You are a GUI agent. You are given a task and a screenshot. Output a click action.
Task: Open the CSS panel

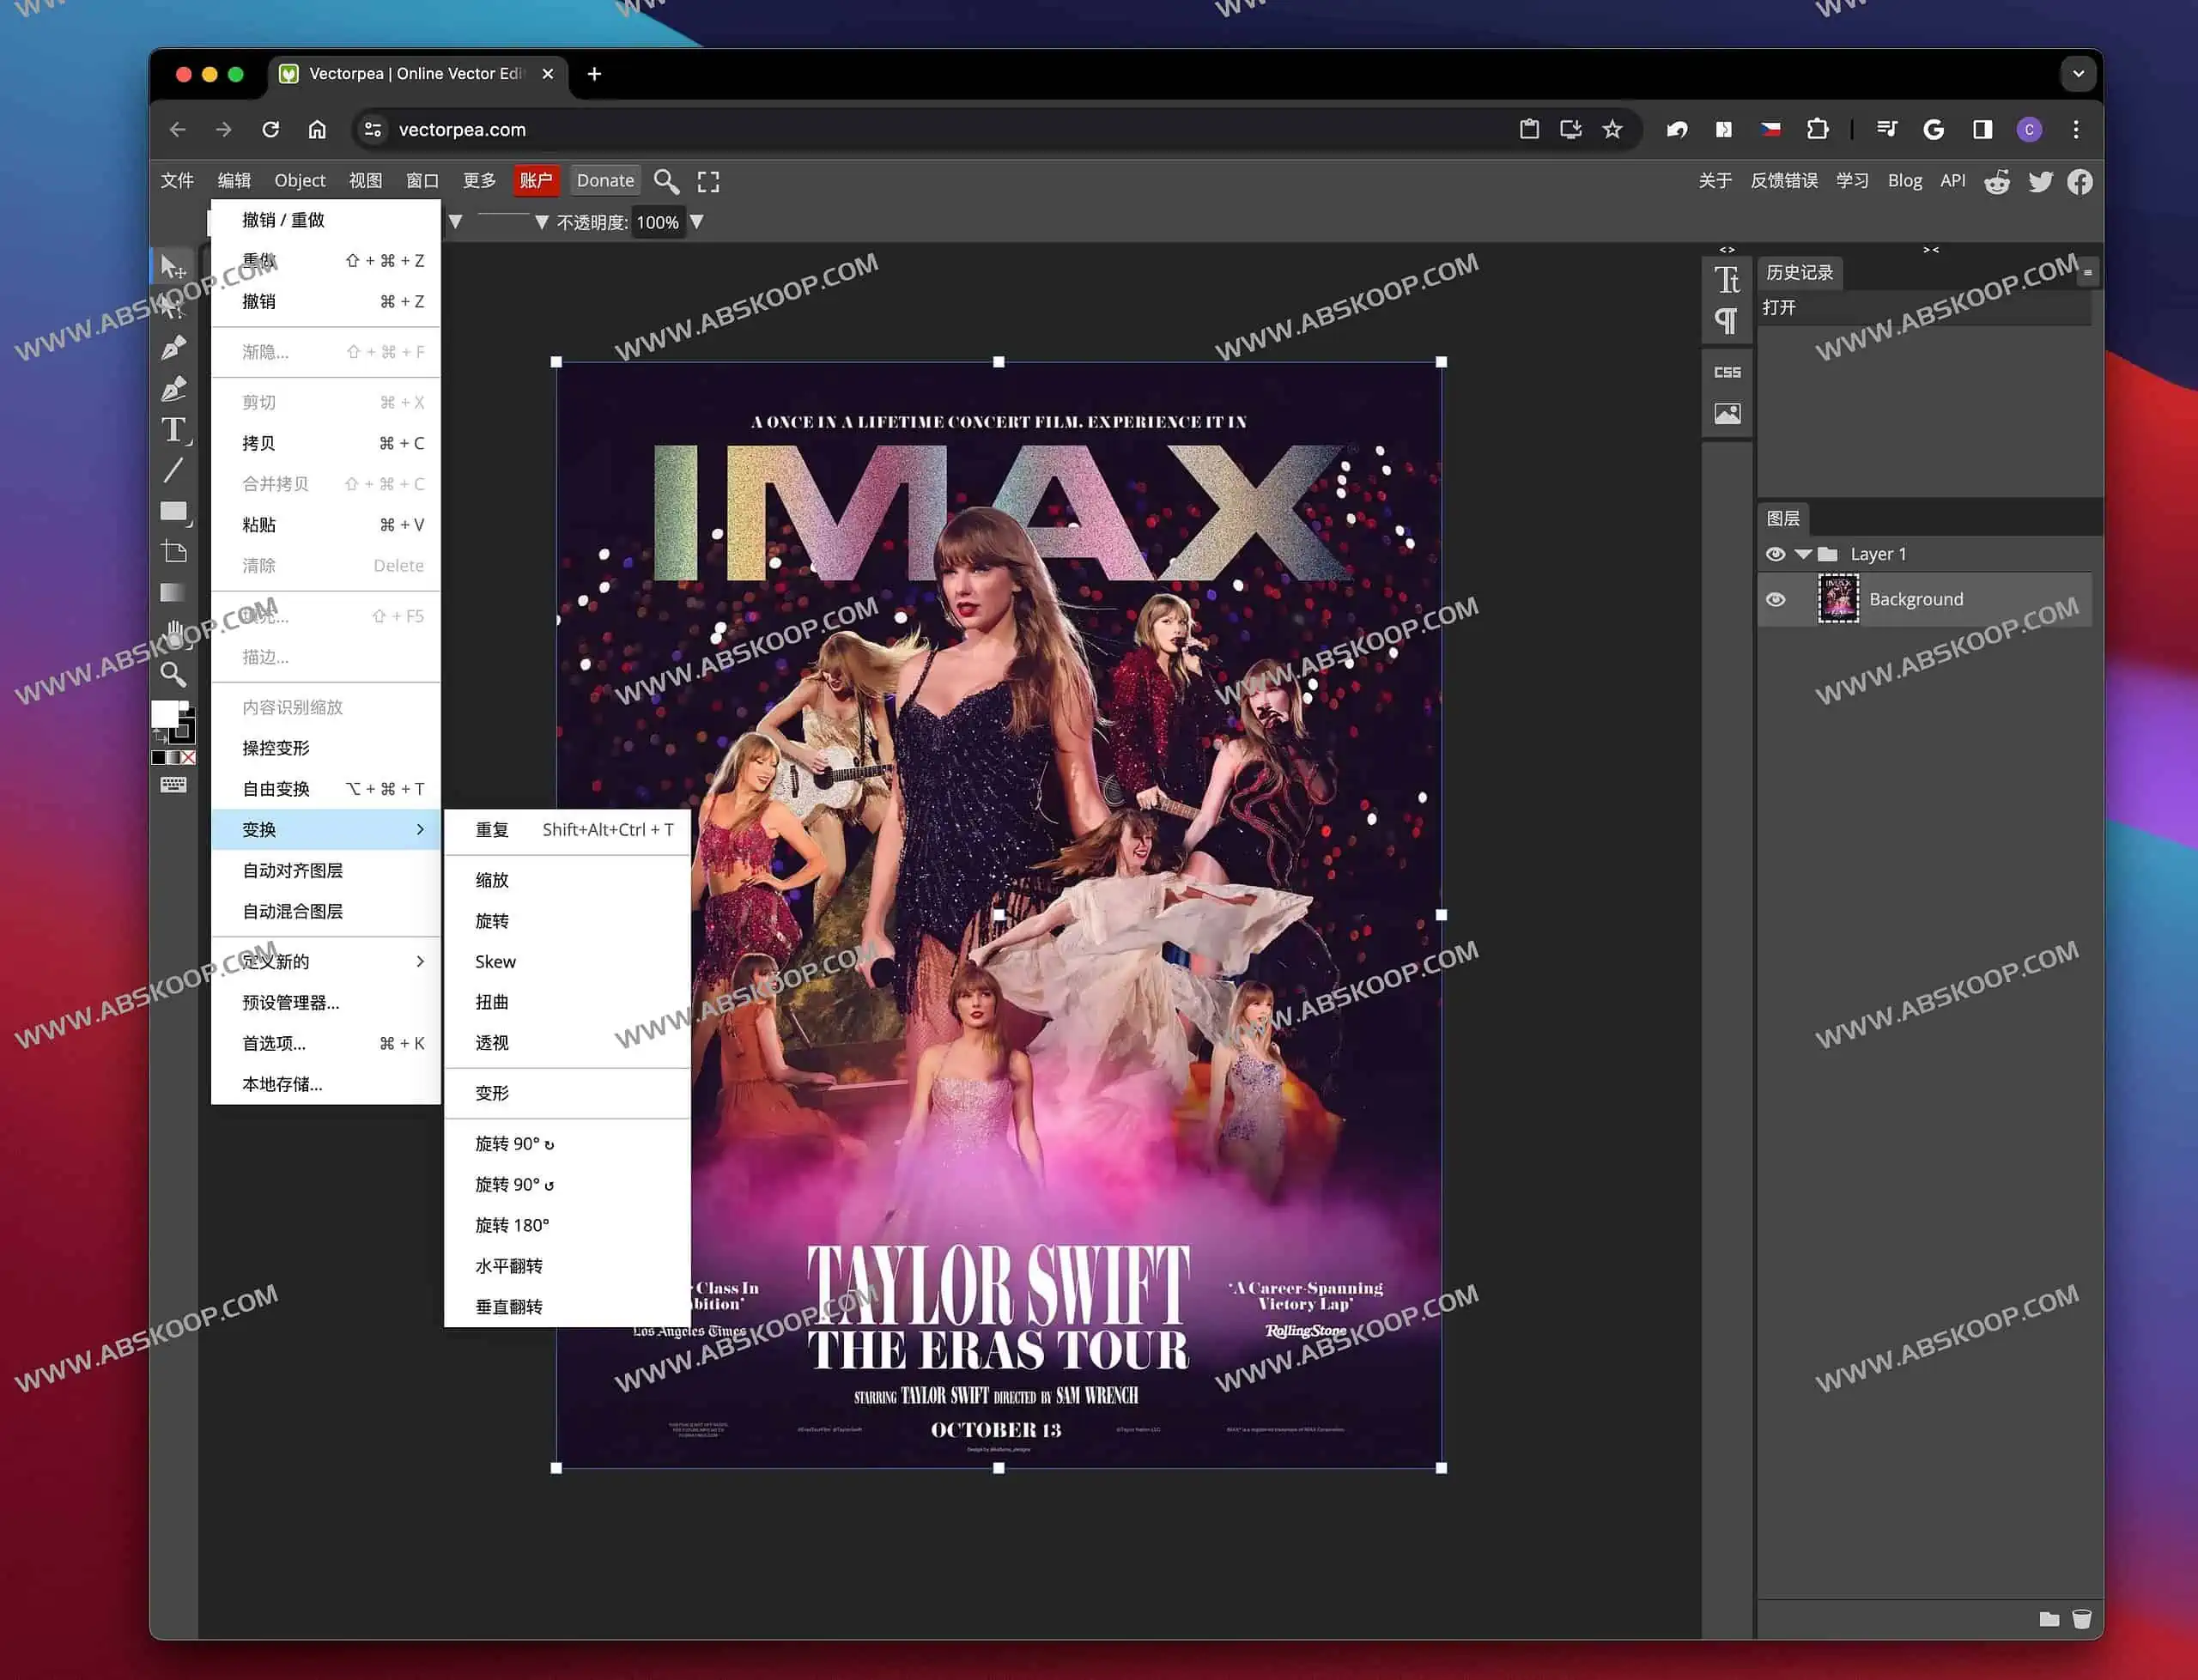[1727, 371]
